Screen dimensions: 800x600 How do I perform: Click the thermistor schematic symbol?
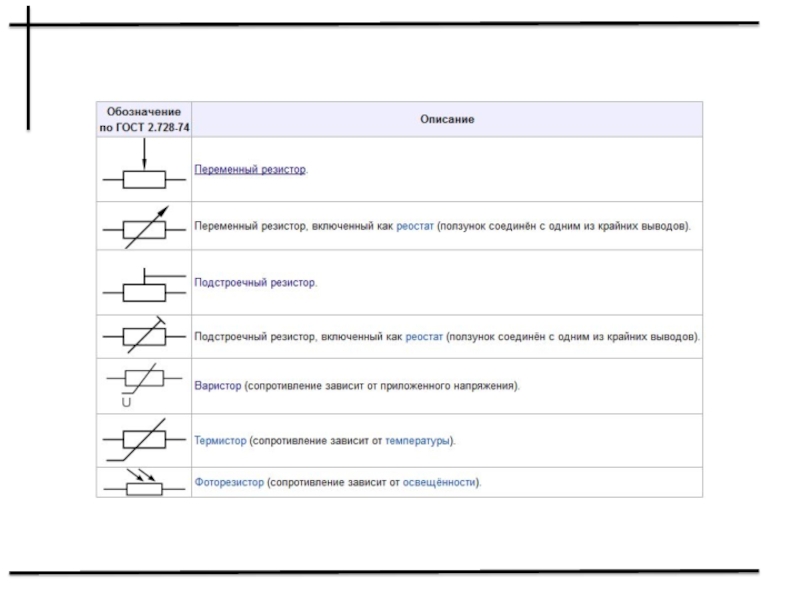pyautogui.click(x=144, y=440)
